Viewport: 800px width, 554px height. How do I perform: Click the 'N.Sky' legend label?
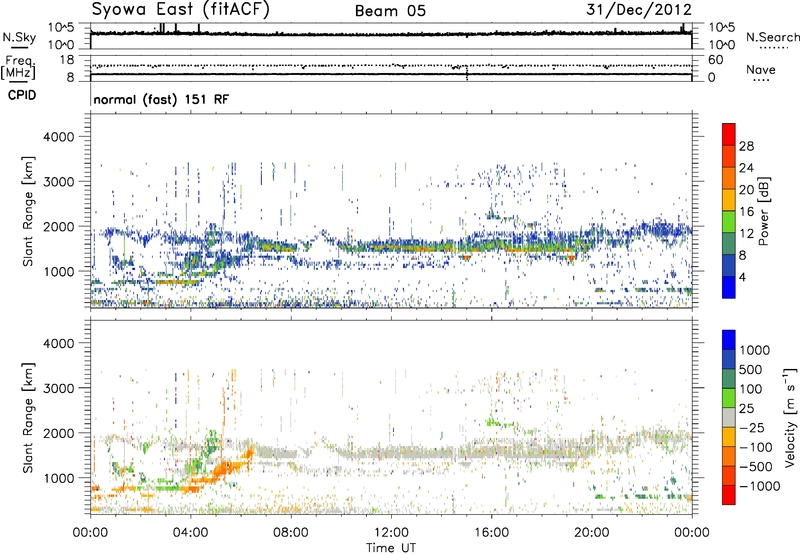pos(19,37)
